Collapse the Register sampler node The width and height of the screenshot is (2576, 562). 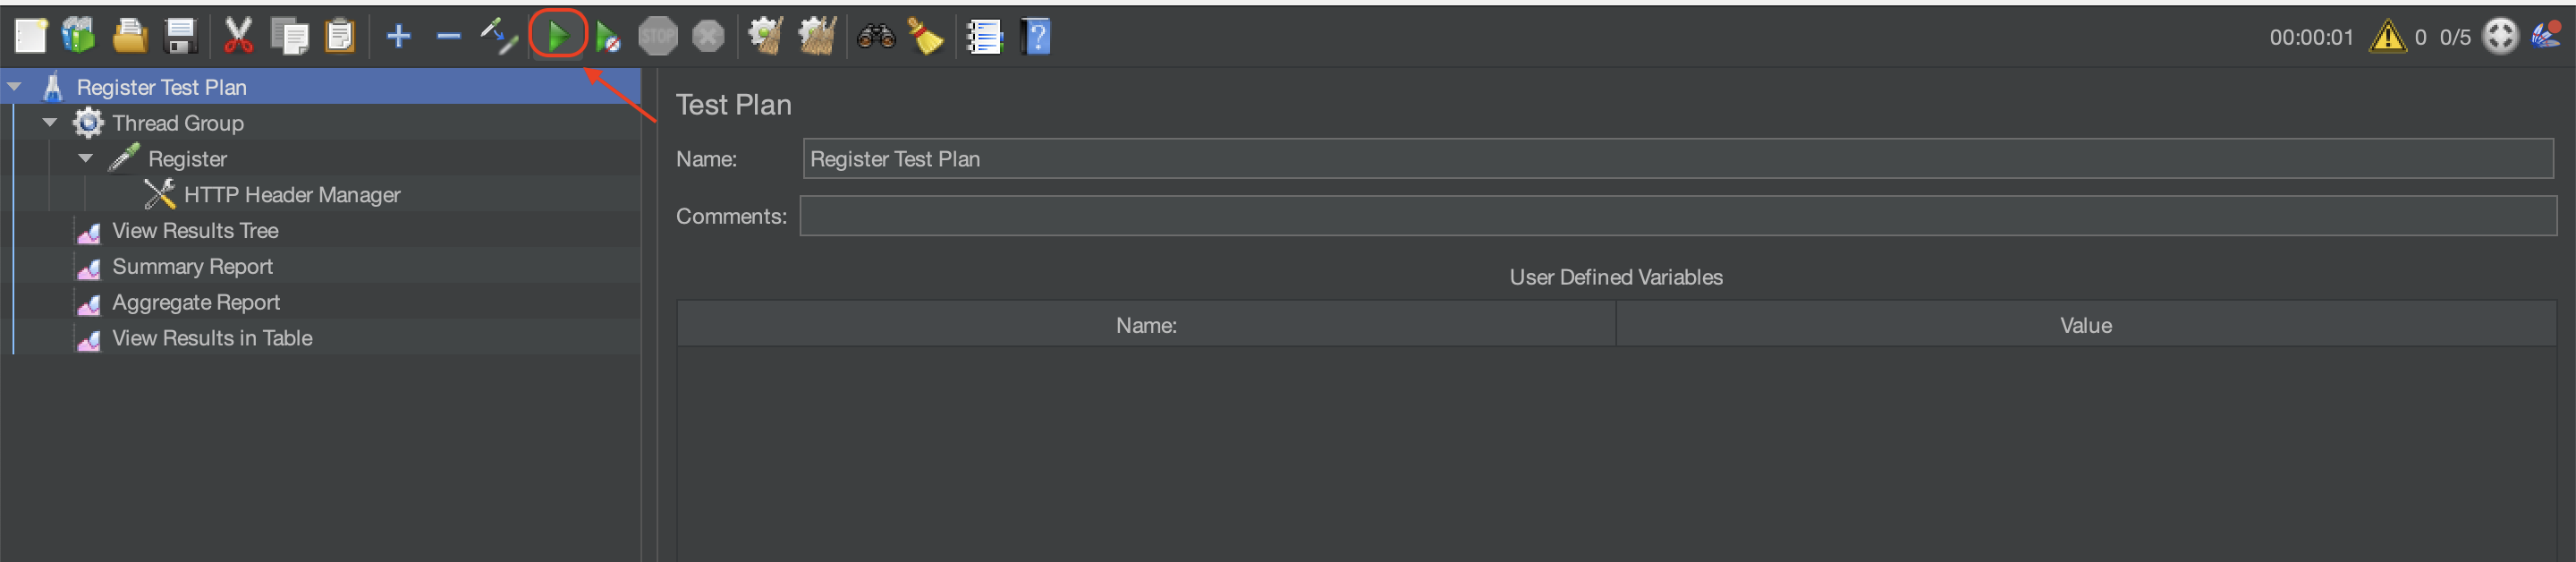[x=86, y=159]
